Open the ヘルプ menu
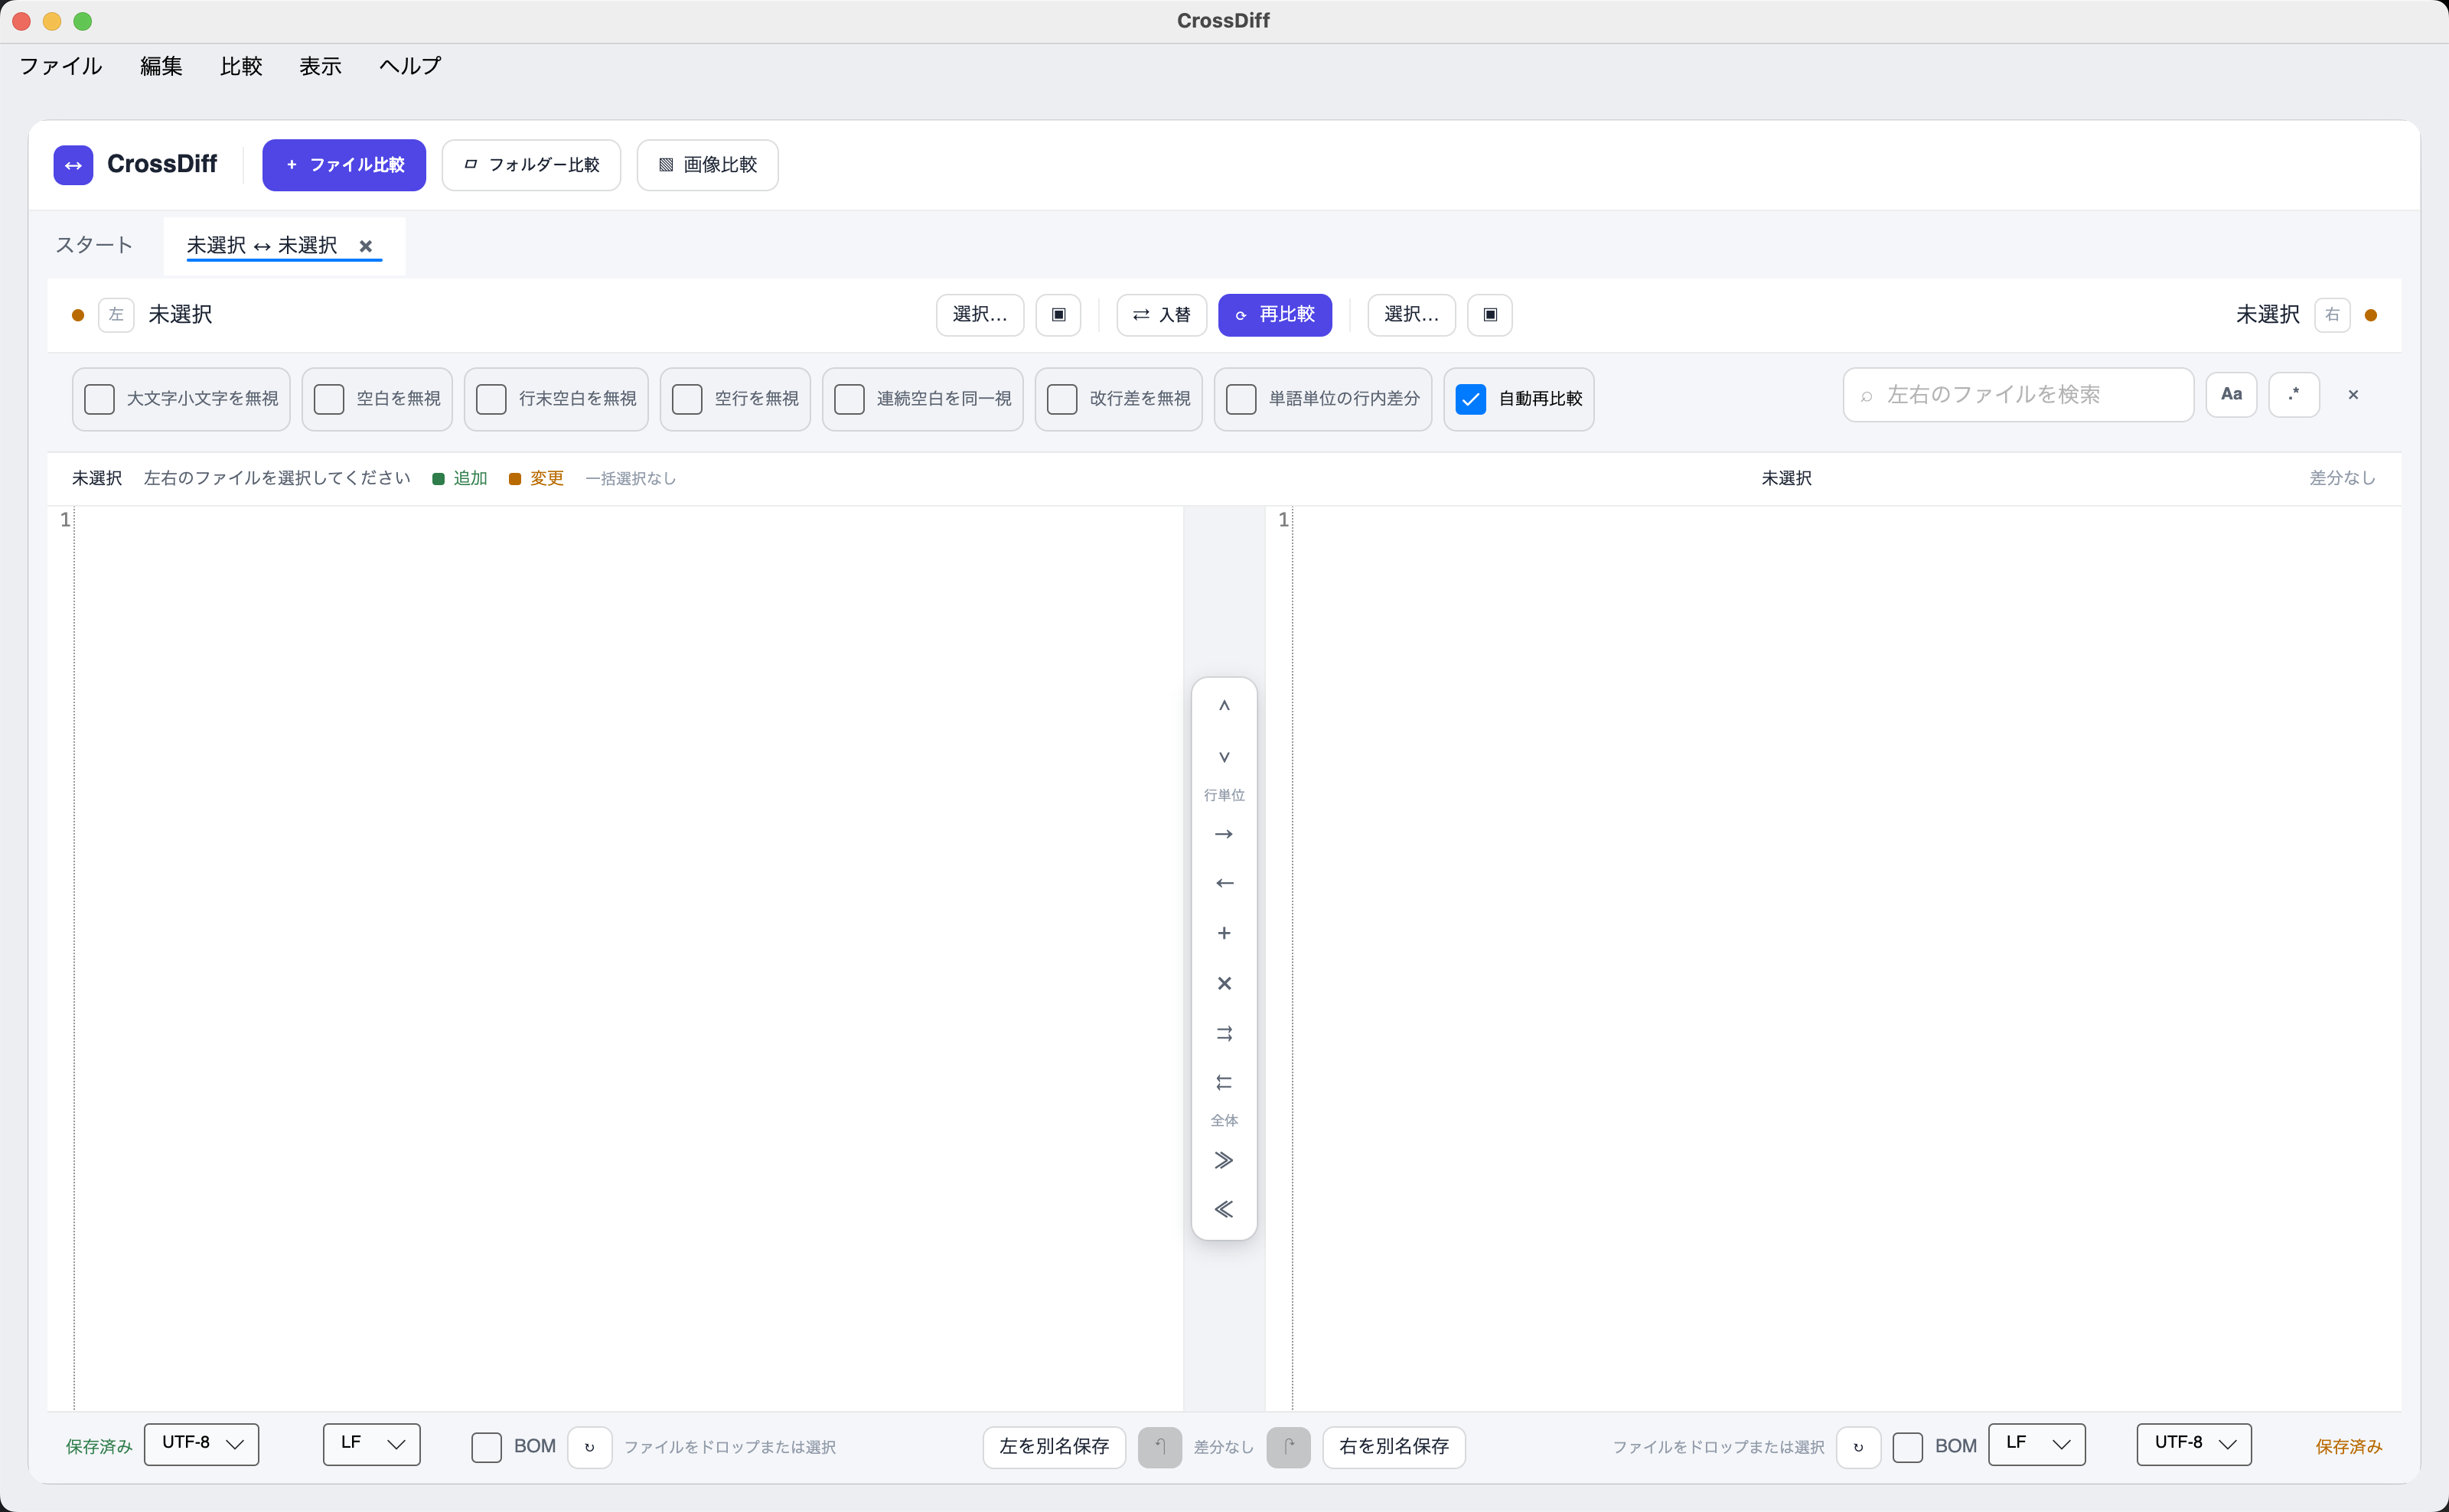 [x=410, y=66]
